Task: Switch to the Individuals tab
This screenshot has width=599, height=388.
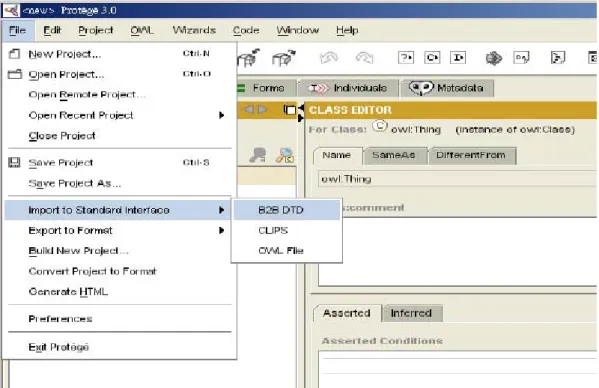Action: coord(348,88)
